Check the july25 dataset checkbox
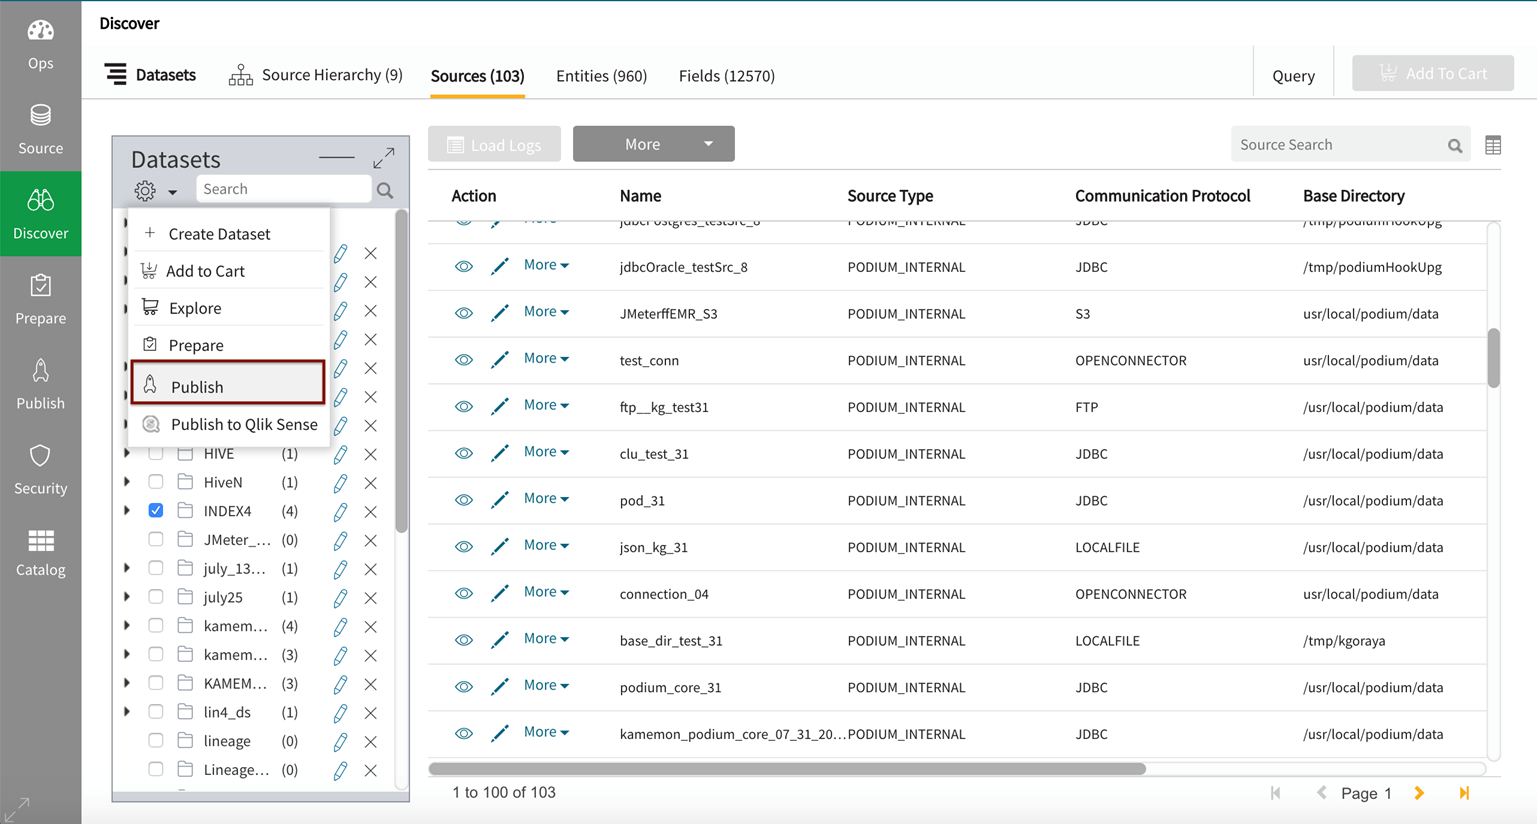Image resolution: width=1537 pixels, height=824 pixels. coord(156,597)
